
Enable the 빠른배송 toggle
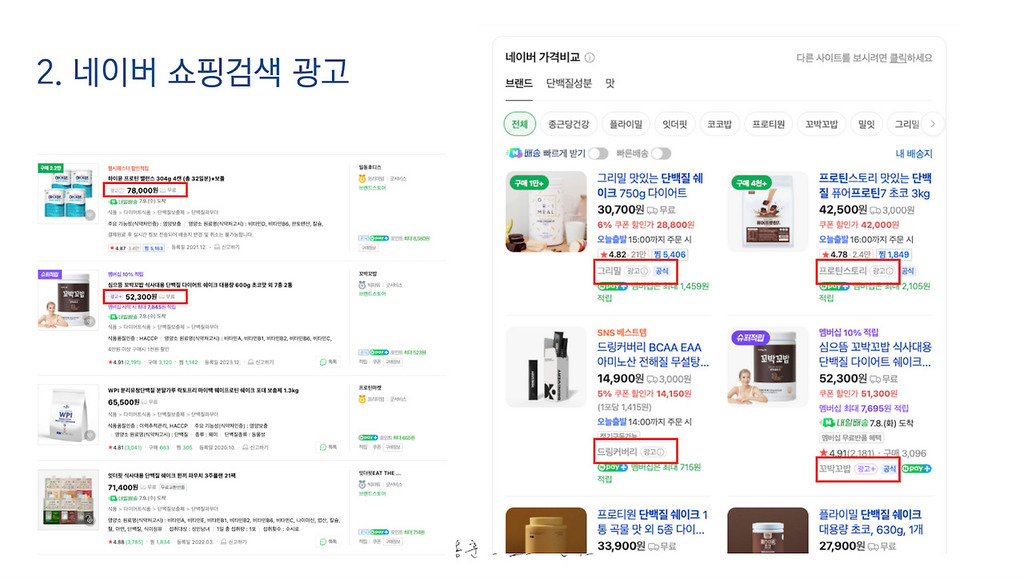pyautogui.click(x=661, y=153)
